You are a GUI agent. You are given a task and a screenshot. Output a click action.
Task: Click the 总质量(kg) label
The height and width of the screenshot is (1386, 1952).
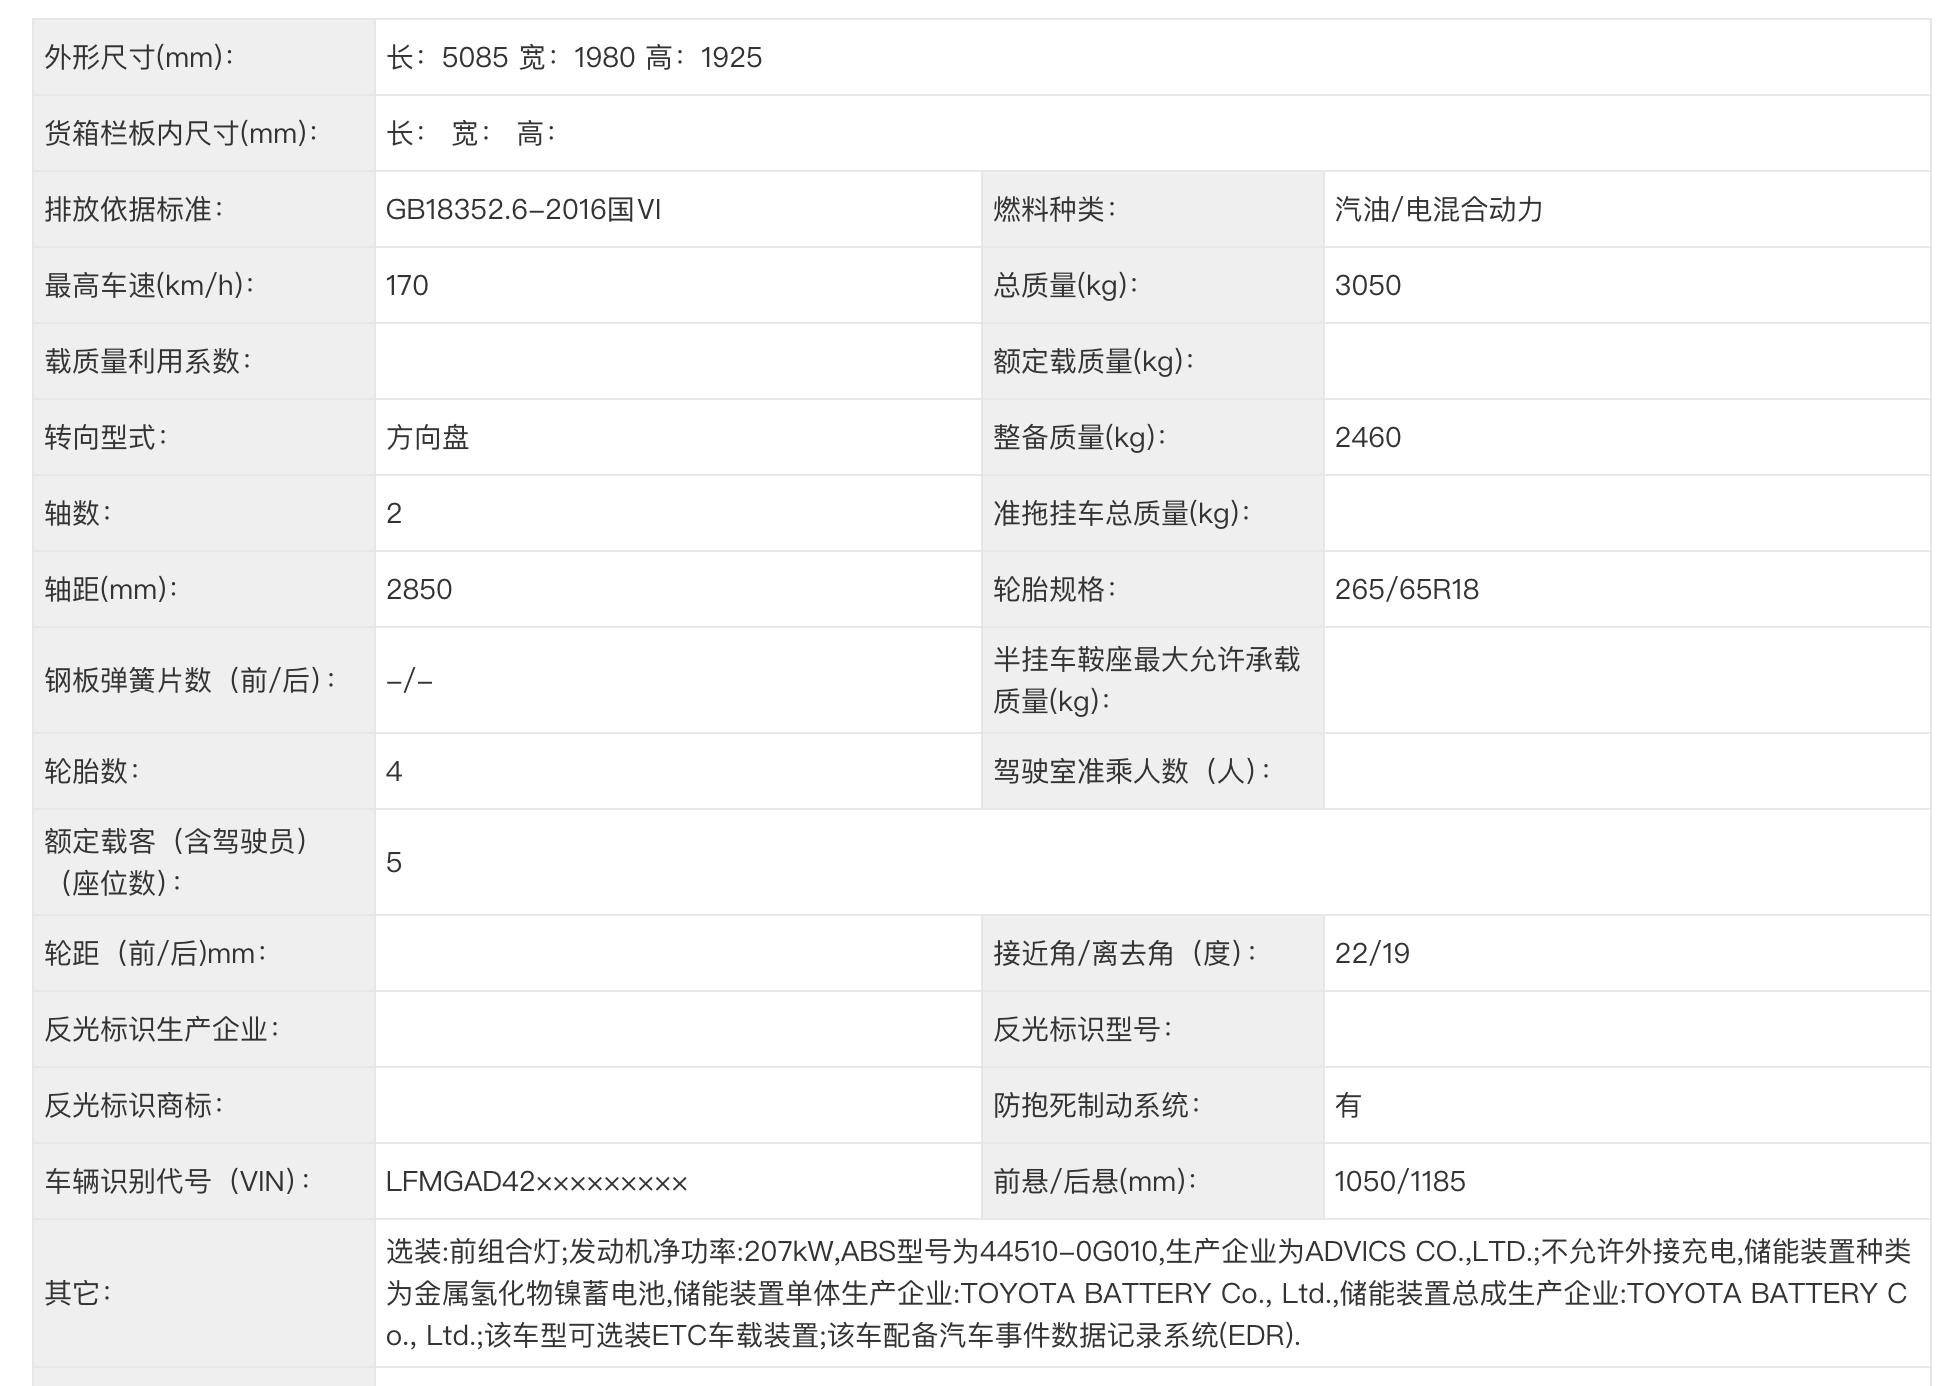pyautogui.click(x=1066, y=285)
